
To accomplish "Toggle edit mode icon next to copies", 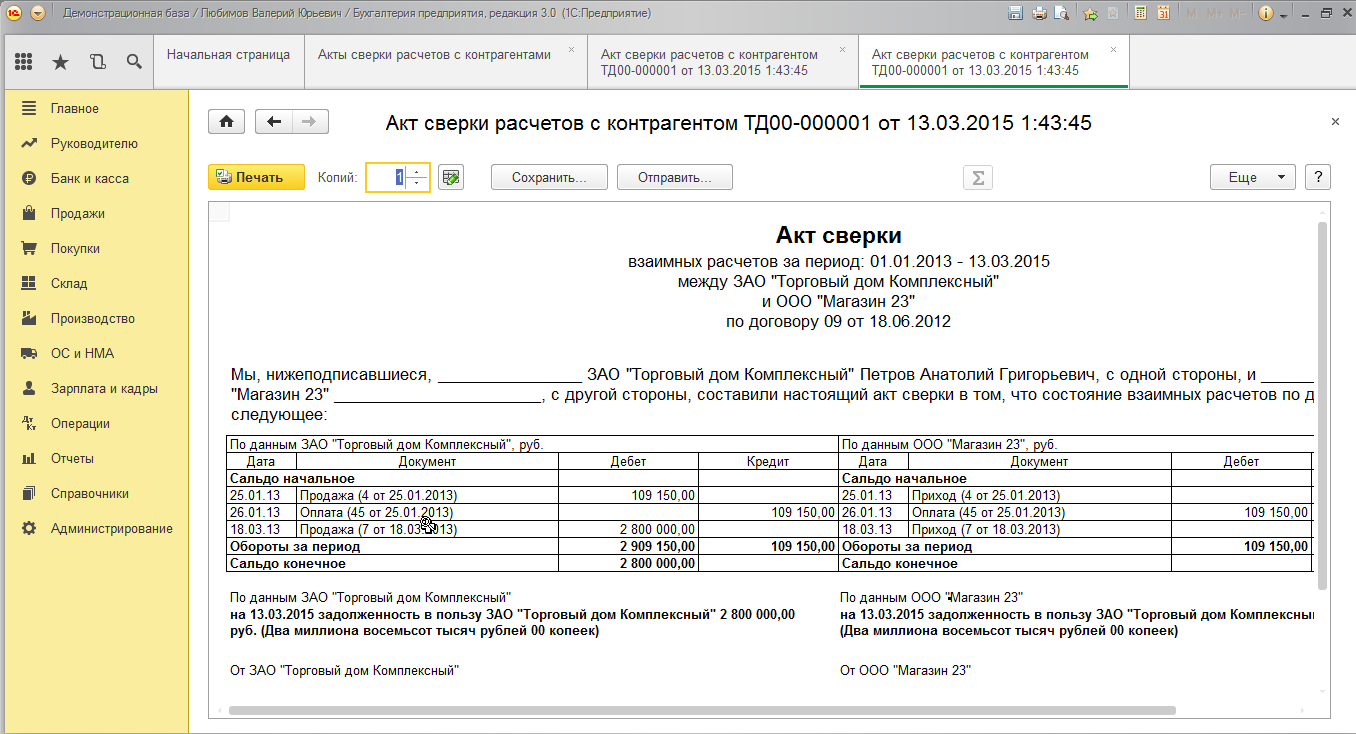I will coord(451,177).
